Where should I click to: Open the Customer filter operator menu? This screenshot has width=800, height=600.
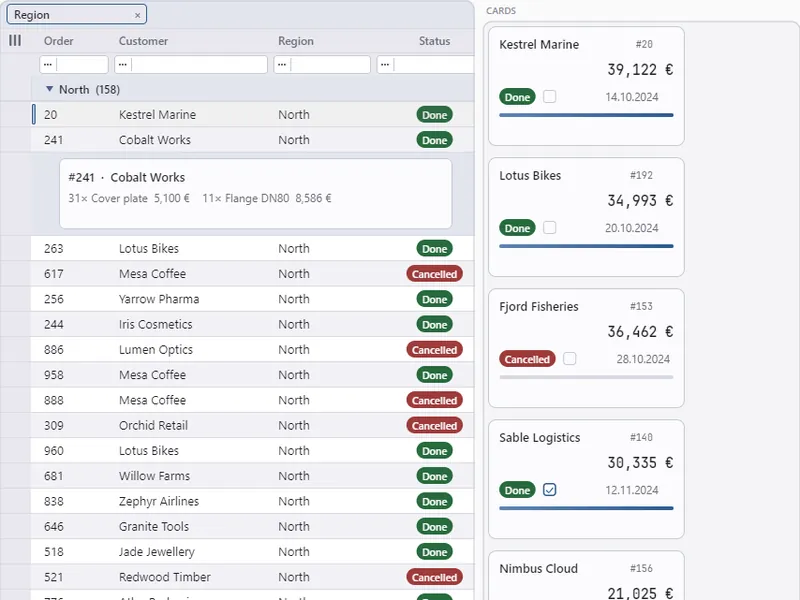click(122, 65)
